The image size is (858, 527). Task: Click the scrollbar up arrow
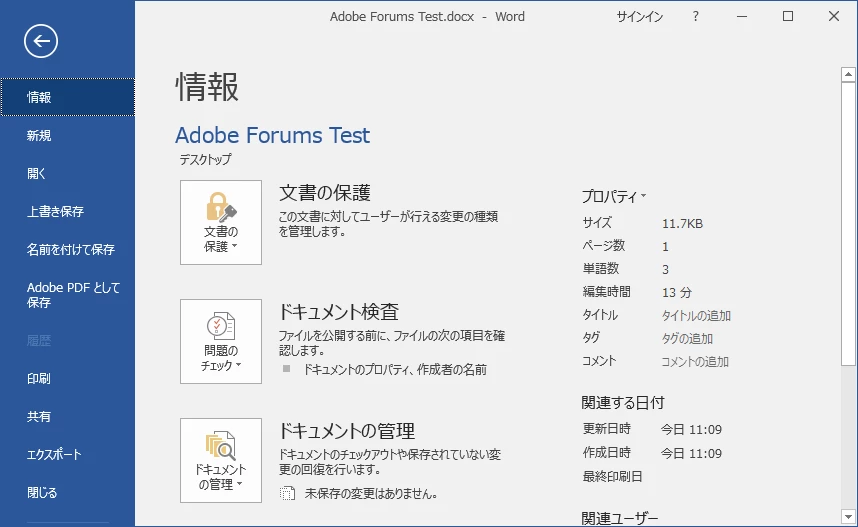coord(848,74)
